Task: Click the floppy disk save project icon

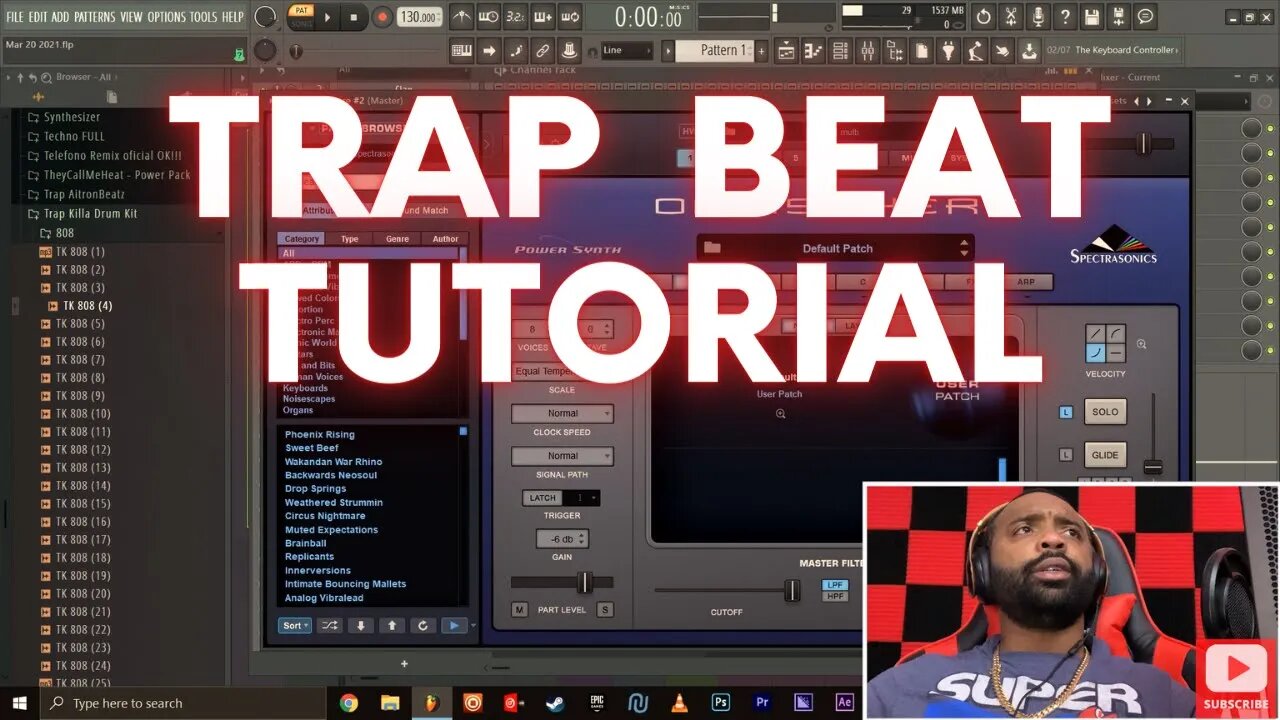Action: (1092, 17)
